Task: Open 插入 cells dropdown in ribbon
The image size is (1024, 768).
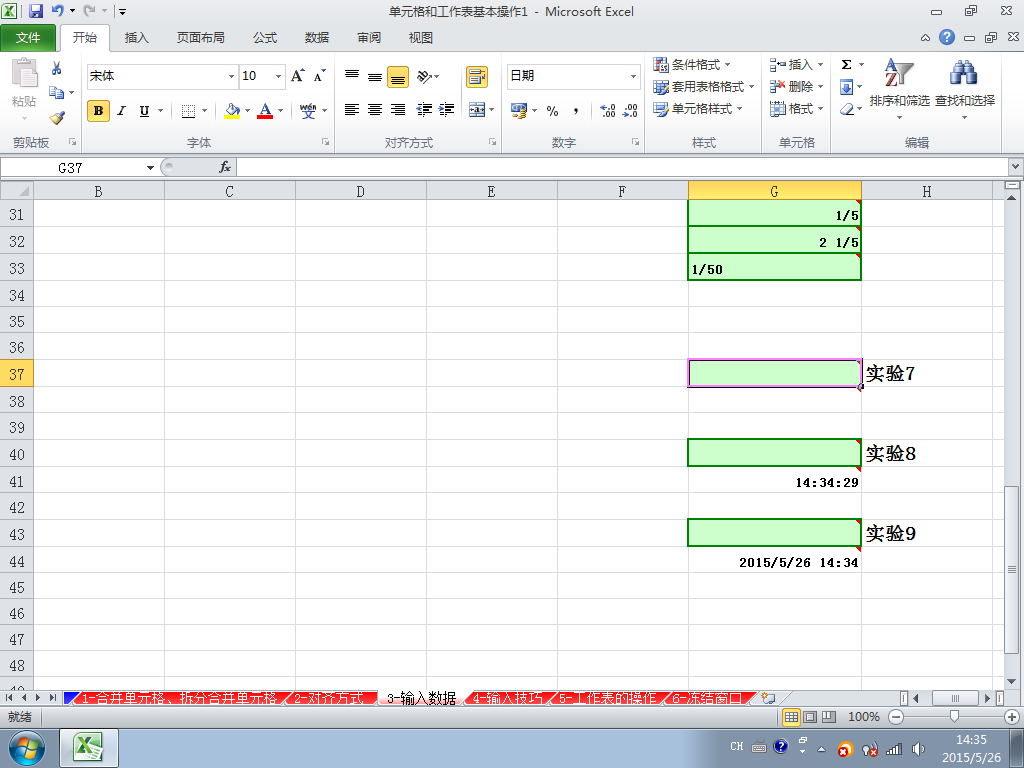Action: tap(796, 64)
